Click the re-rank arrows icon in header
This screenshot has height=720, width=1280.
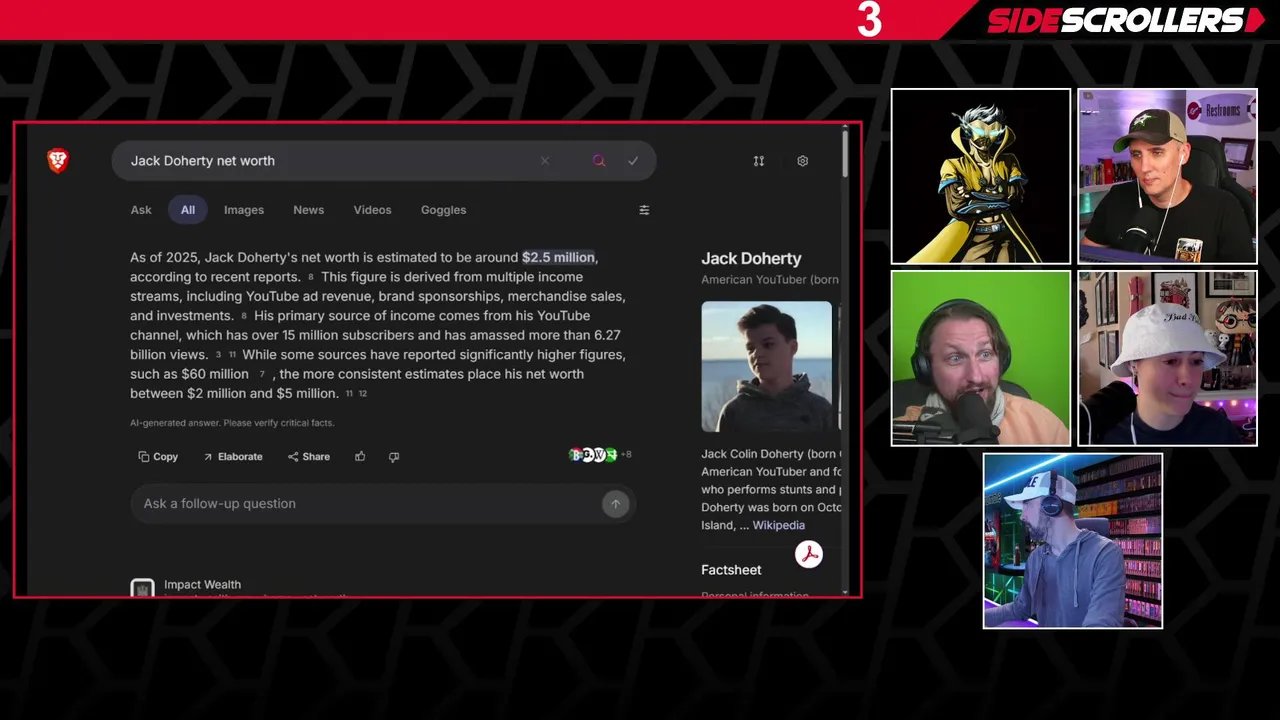(x=759, y=161)
